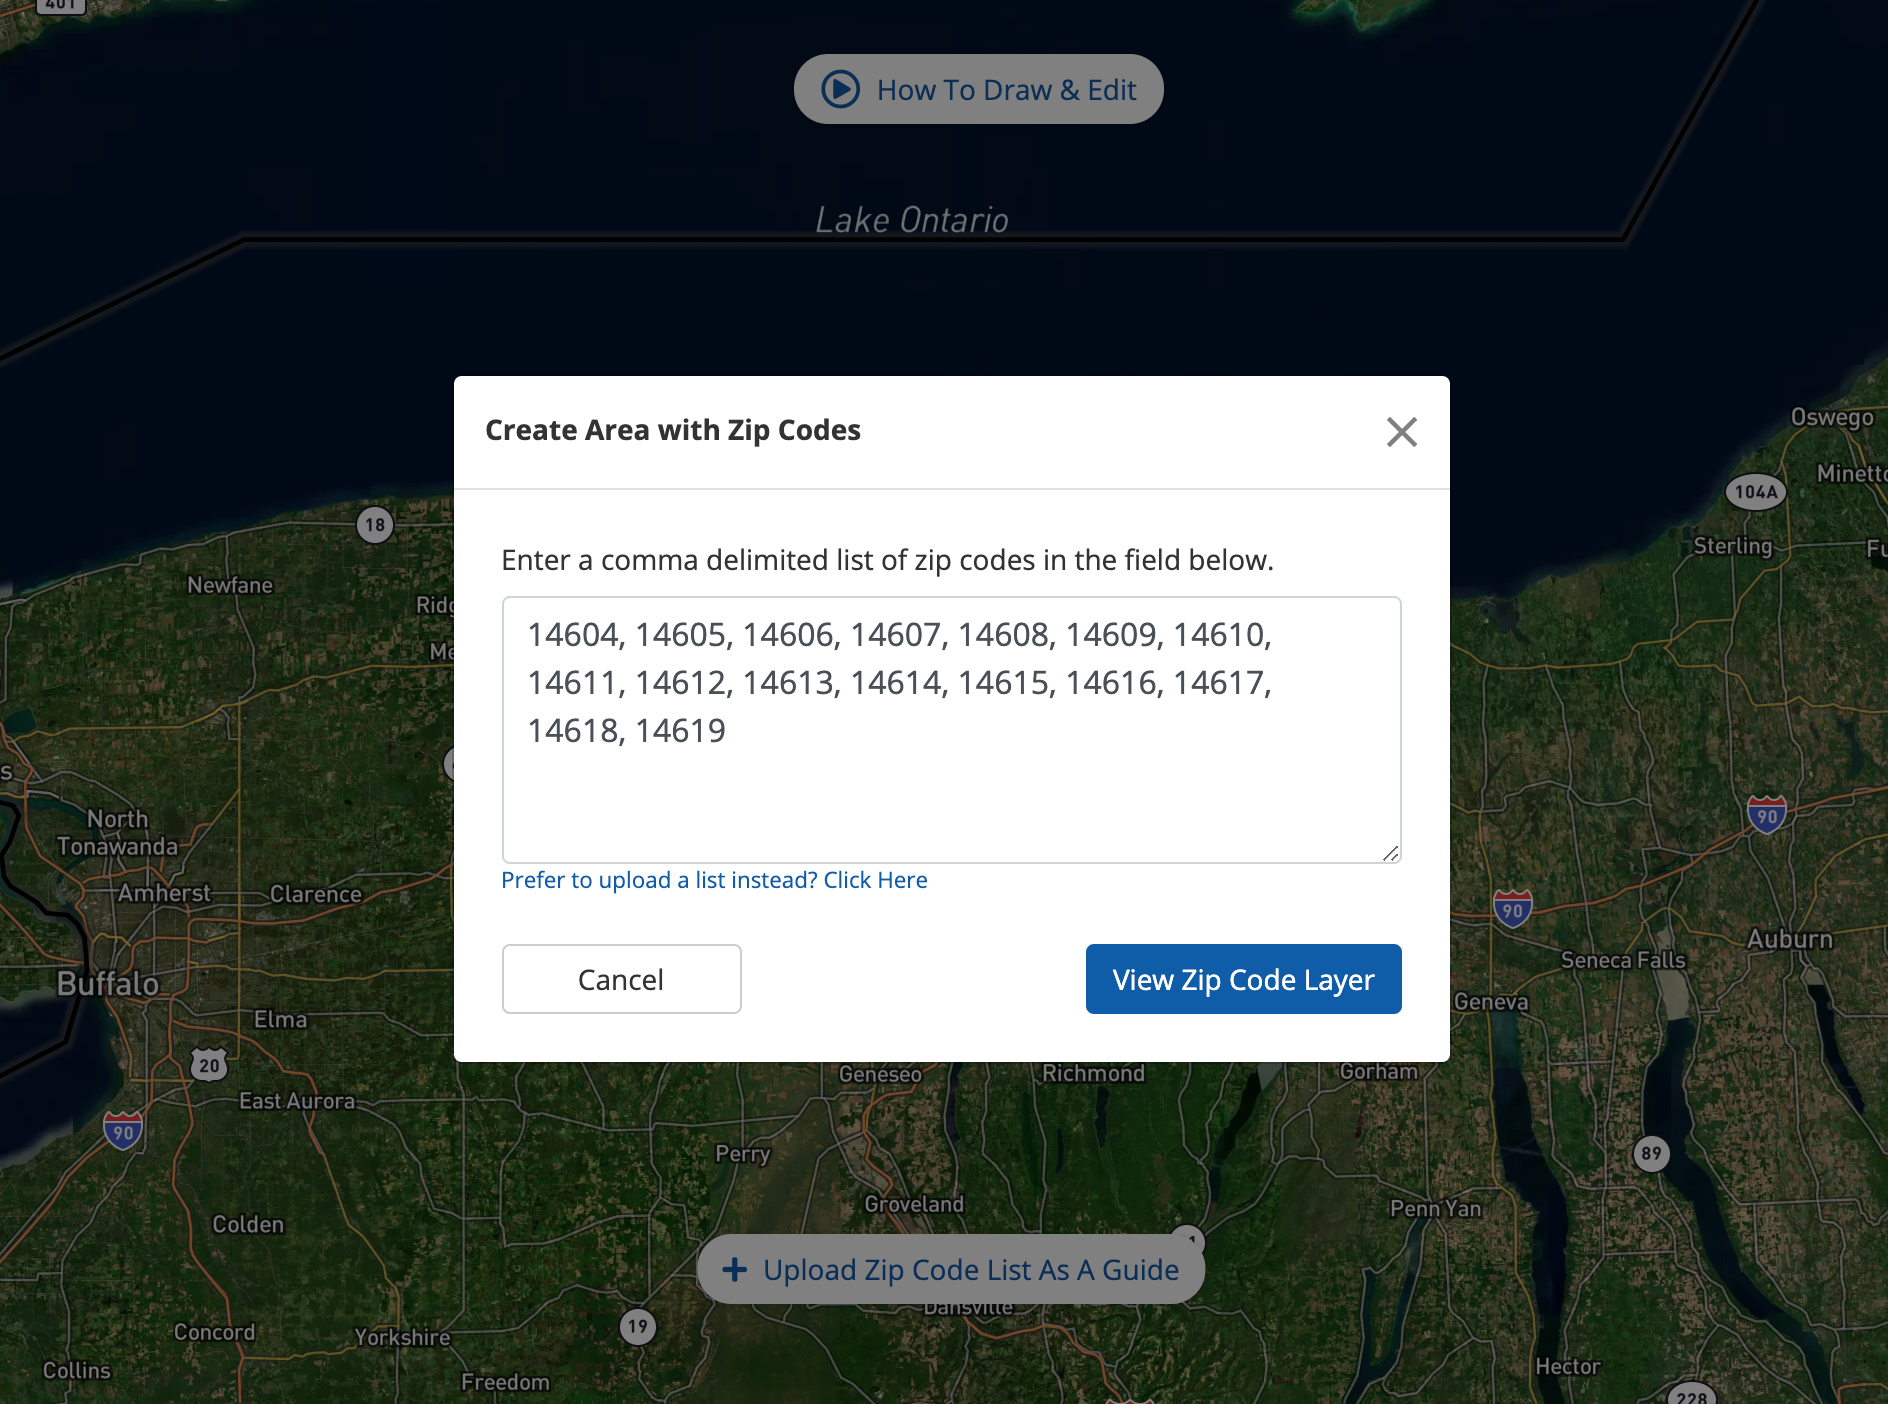Click the Auburn label on the map
Screen dimensions: 1888x1404
[x=1789, y=939]
